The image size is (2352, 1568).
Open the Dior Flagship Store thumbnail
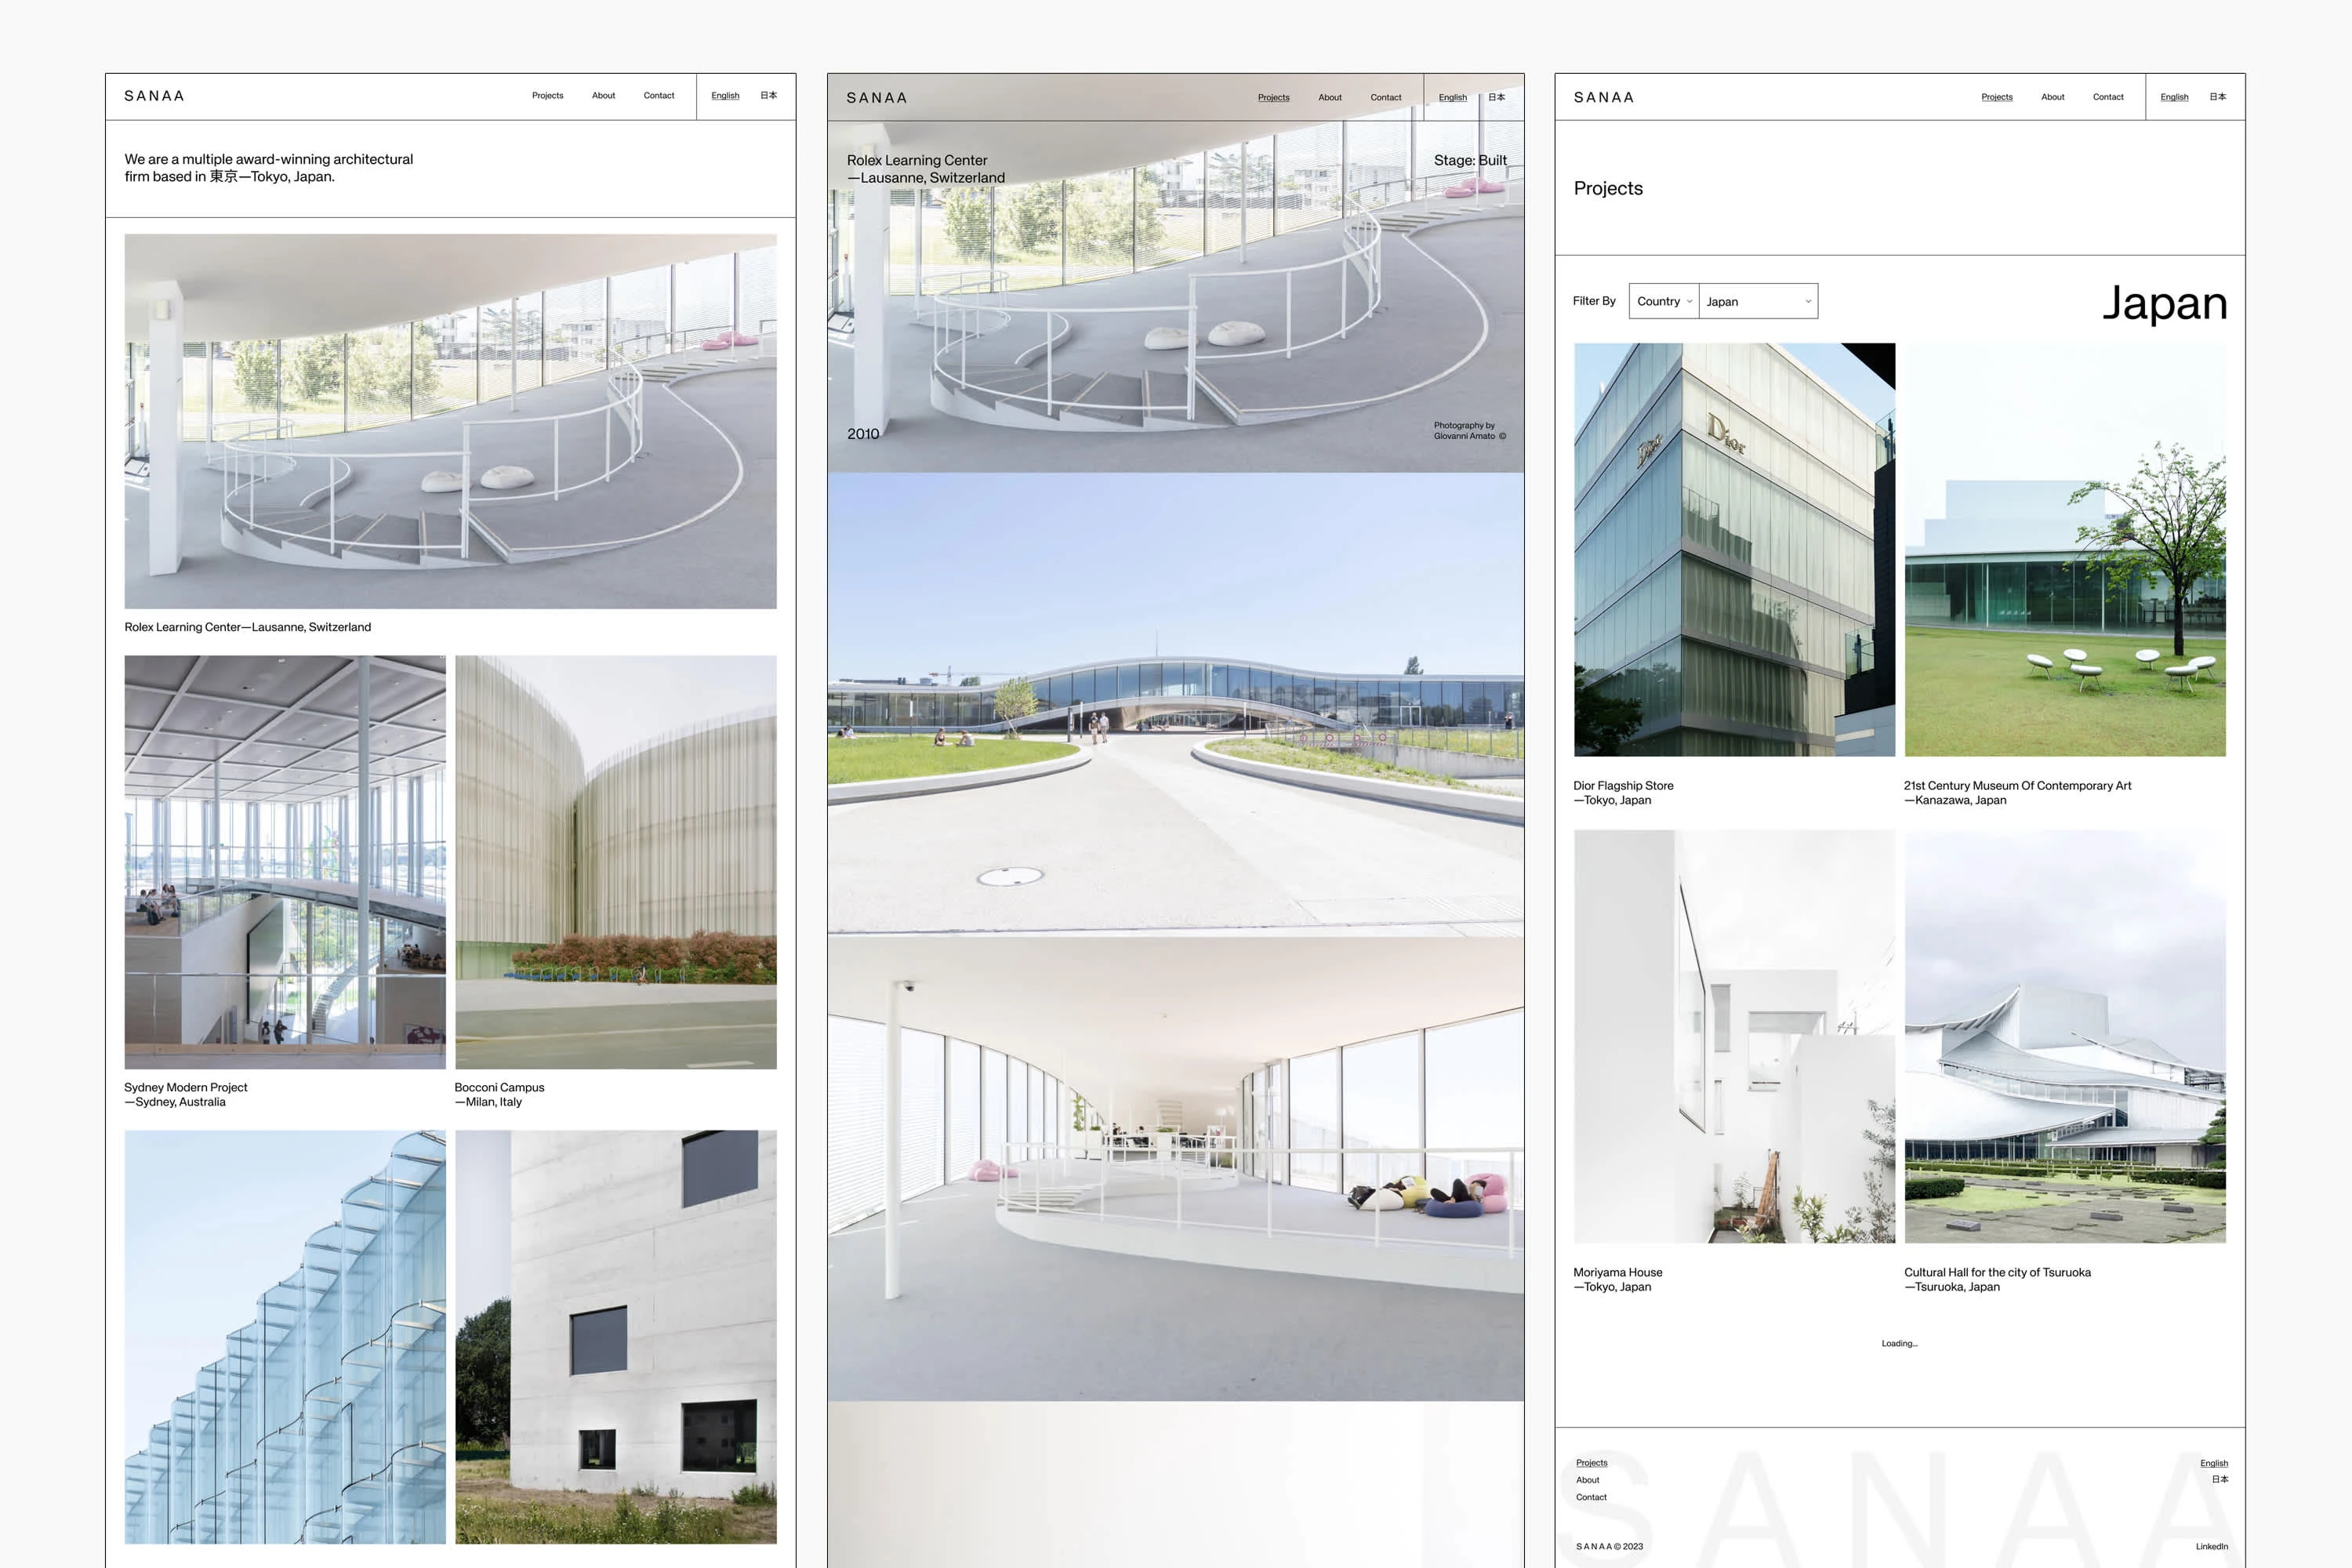1734,549
